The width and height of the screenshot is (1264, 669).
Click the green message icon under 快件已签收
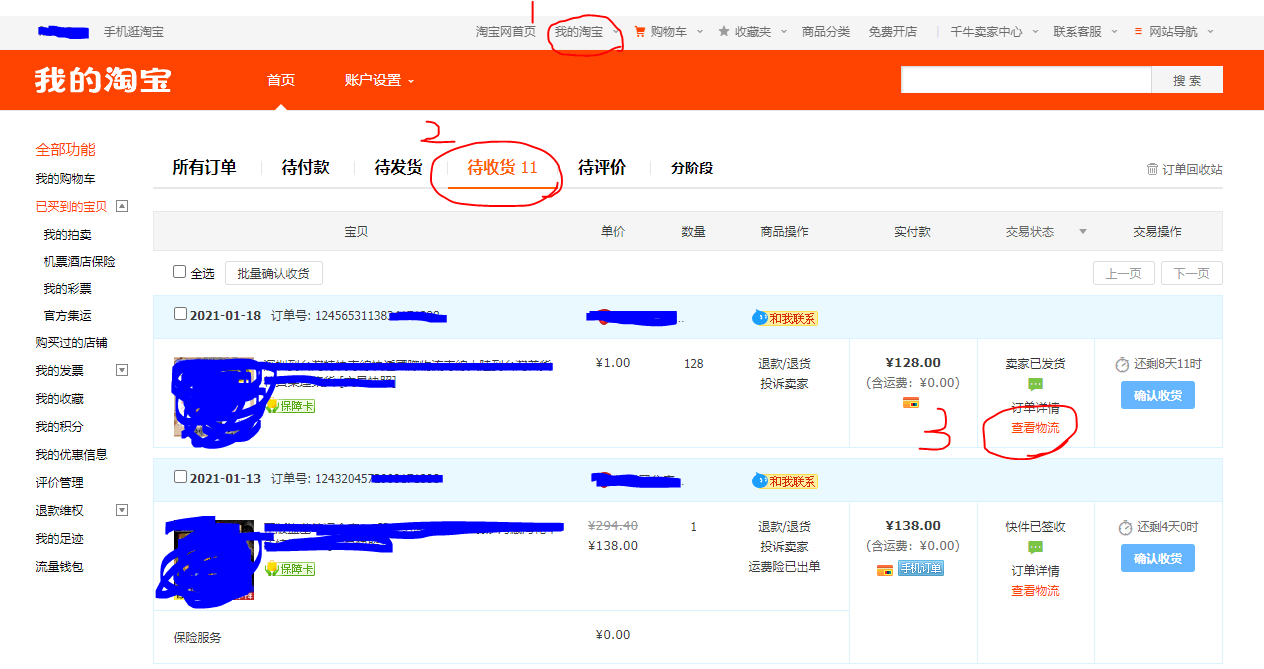[1035, 548]
